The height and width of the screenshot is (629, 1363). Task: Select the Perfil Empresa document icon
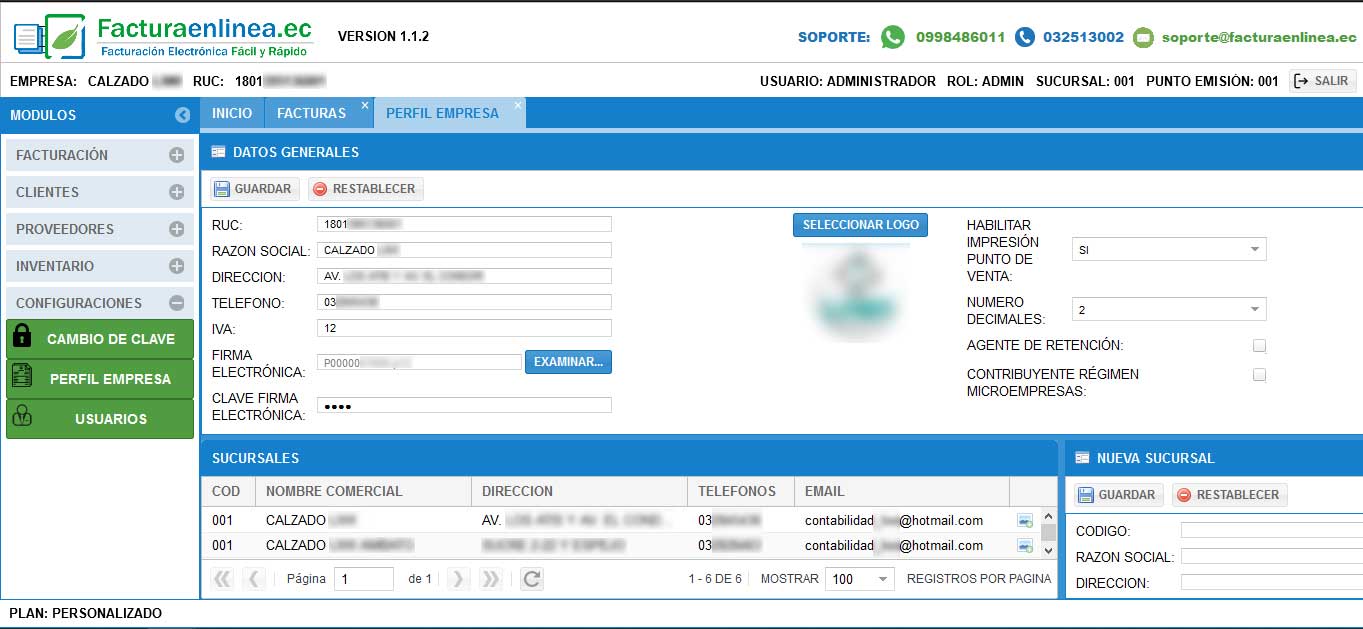point(20,379)
